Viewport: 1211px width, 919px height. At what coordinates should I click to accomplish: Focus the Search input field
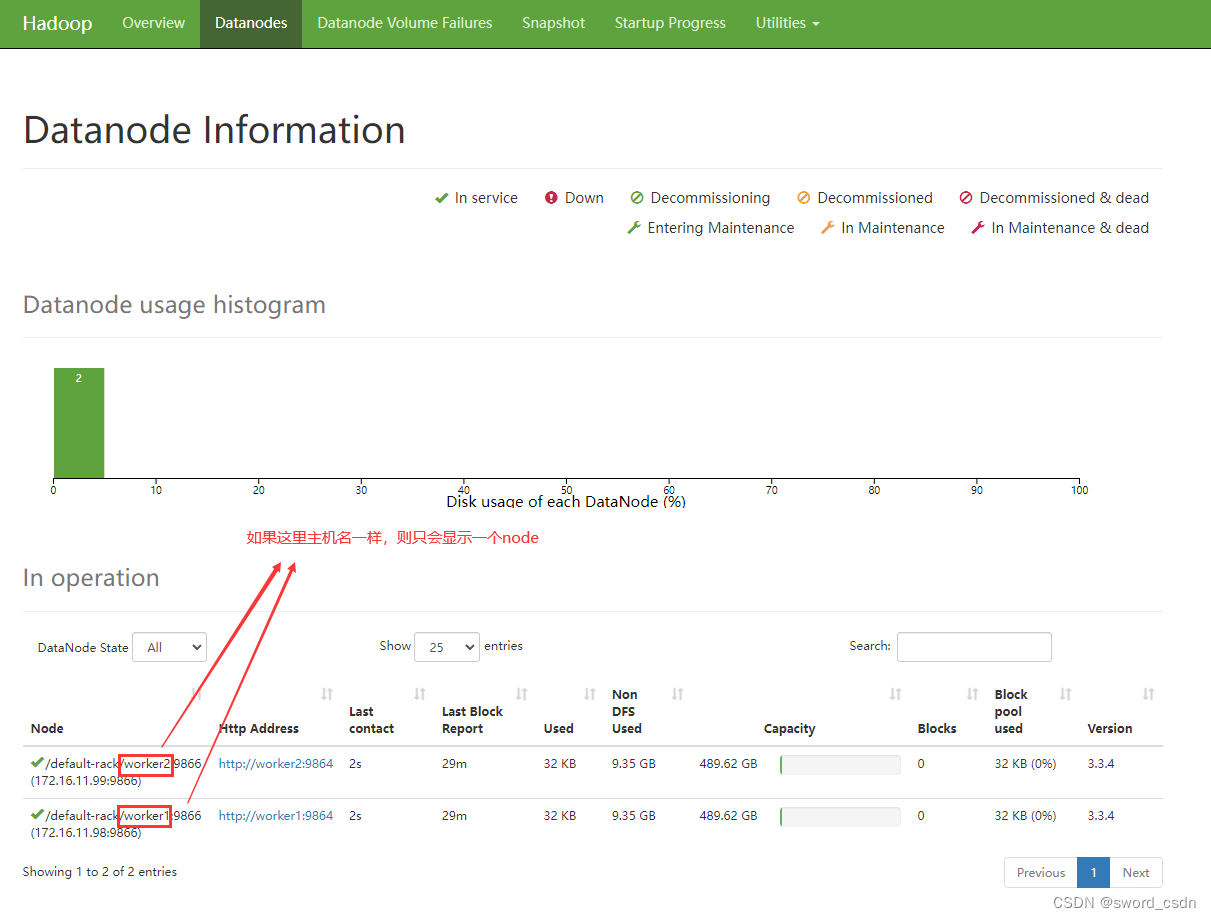pyautogui.click(x=974, y=647)
